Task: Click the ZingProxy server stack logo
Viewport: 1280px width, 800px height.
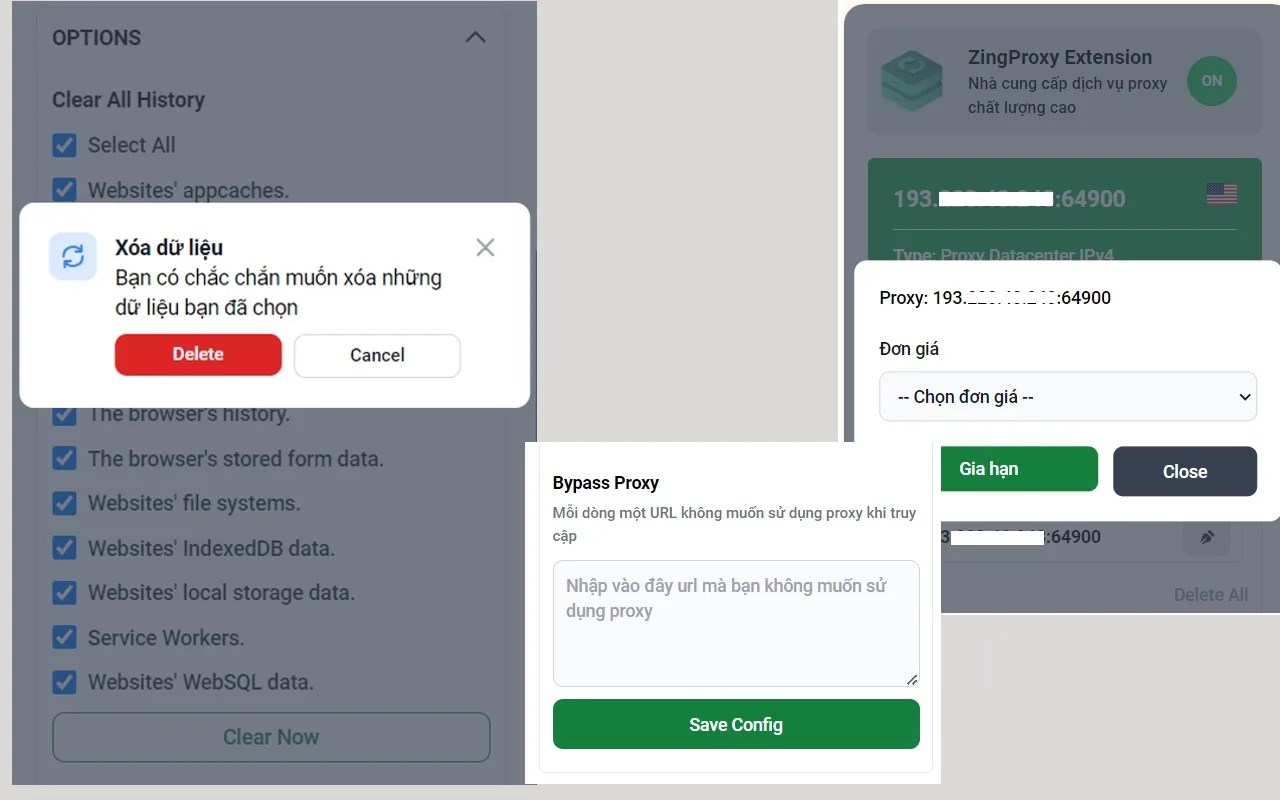Action: (x=911, y=82)
